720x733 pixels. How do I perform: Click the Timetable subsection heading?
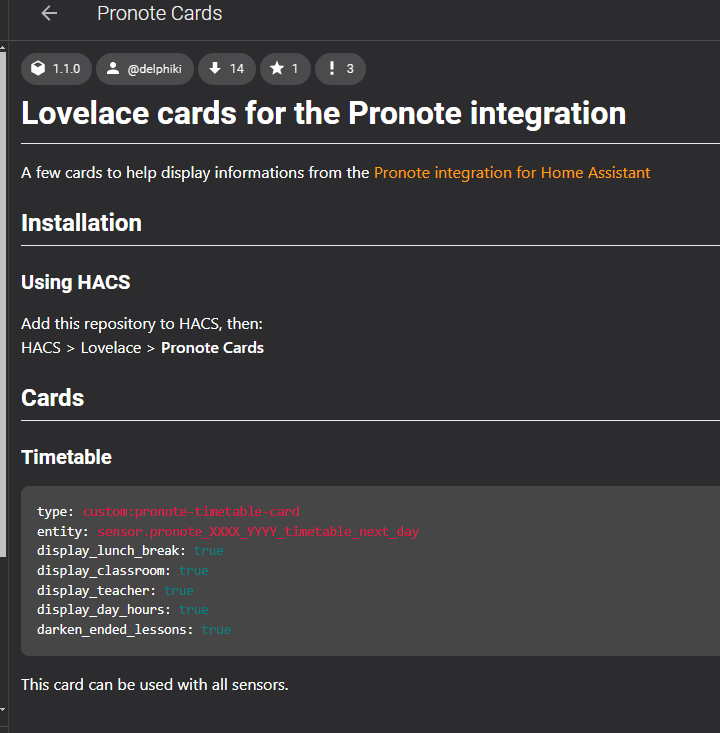[x=66, y=457]
